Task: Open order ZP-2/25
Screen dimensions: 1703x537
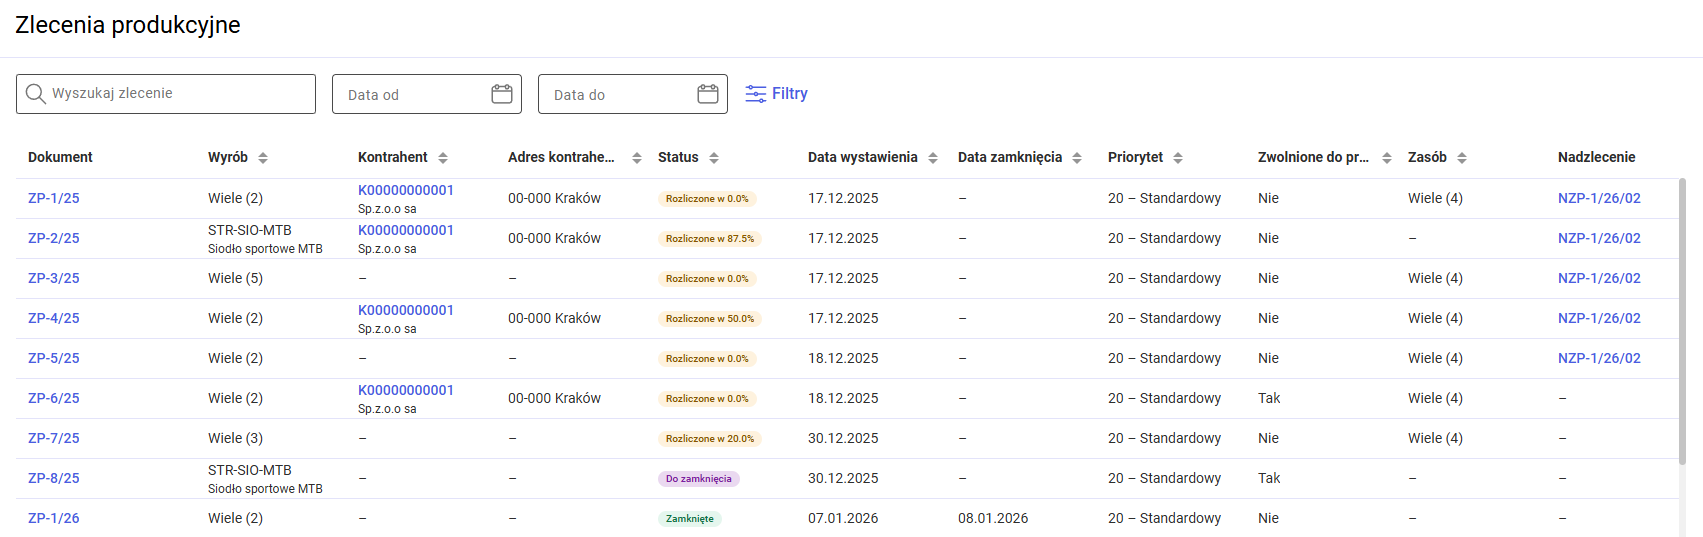Action: click(54, 238)
